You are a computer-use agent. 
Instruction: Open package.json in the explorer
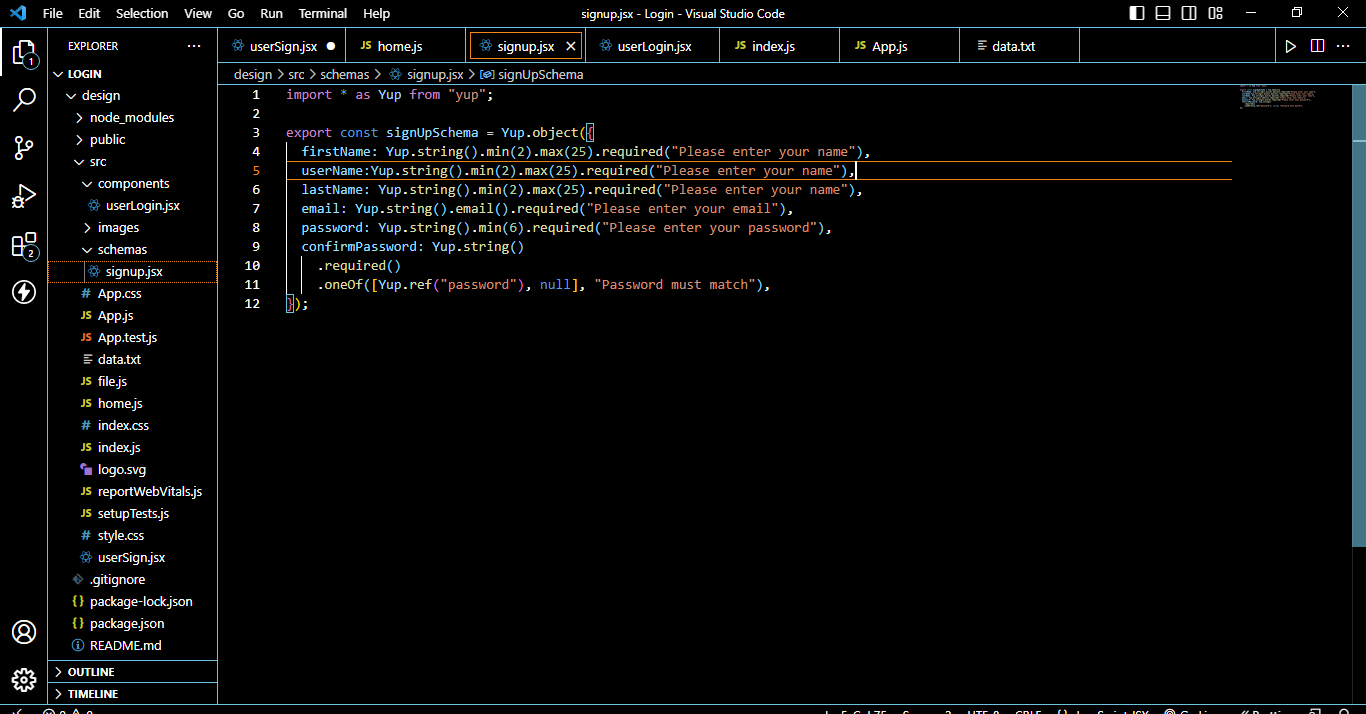[x=132, y=624]
